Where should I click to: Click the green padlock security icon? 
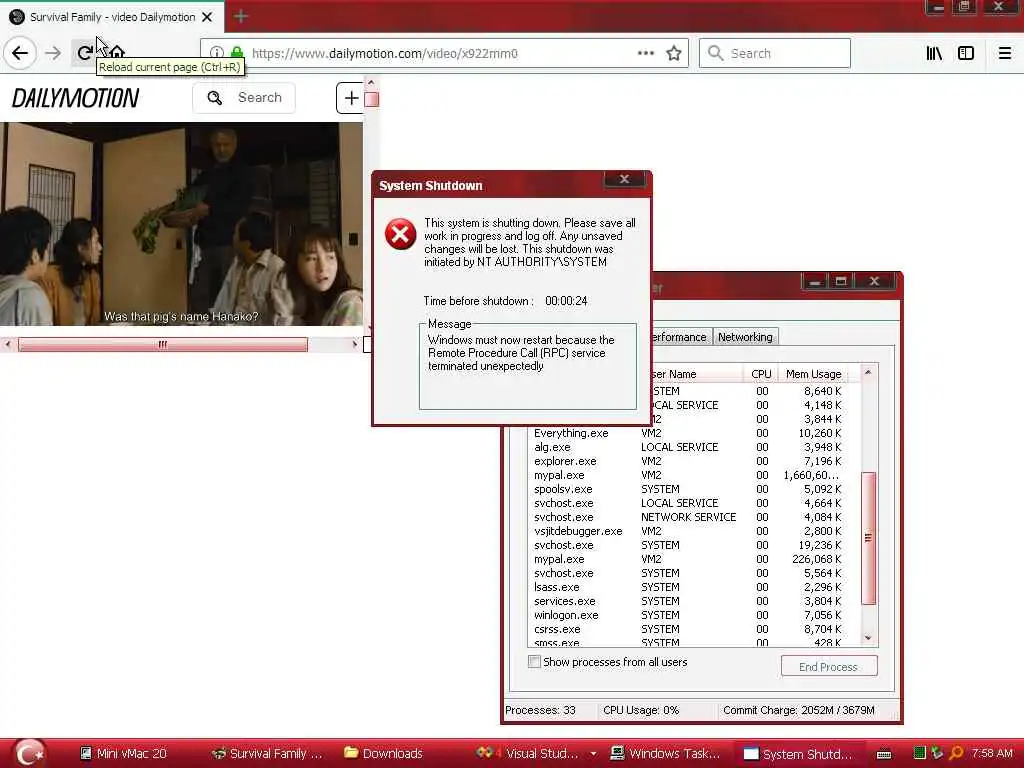pyautogui.click(x=236, y=53)
